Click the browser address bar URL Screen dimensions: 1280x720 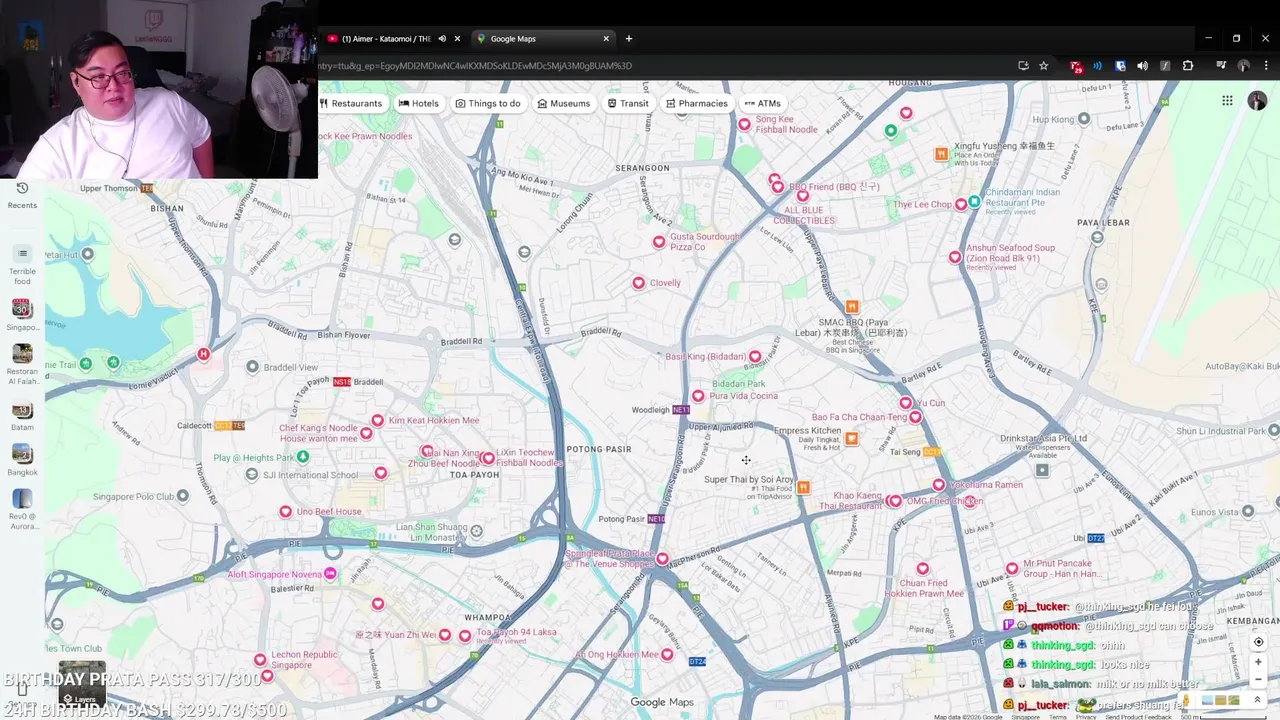coord(475,66)
